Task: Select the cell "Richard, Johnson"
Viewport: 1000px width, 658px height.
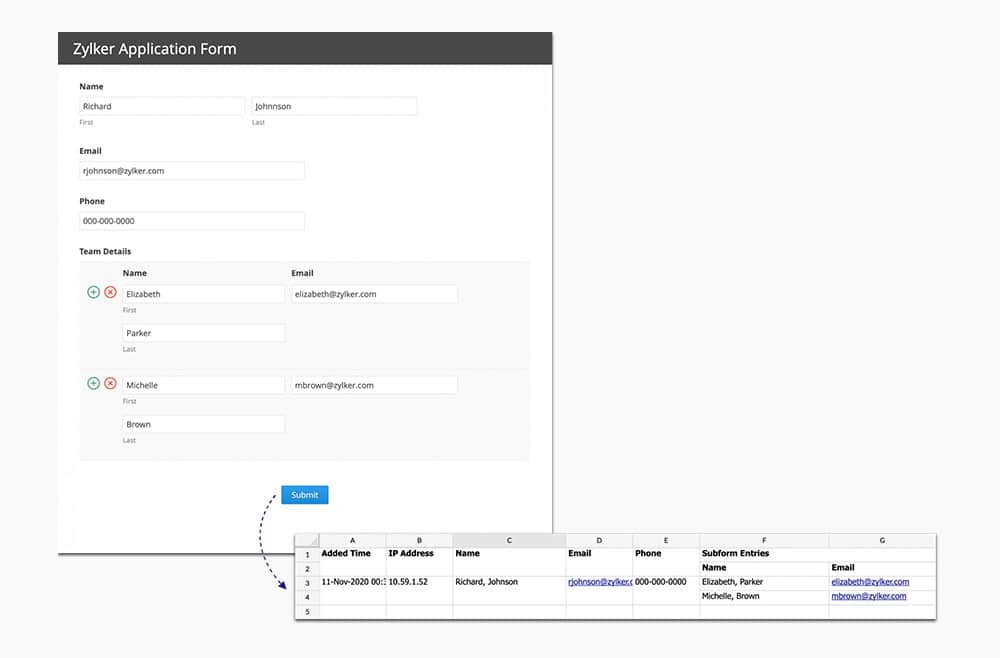Action: point(509,582)
